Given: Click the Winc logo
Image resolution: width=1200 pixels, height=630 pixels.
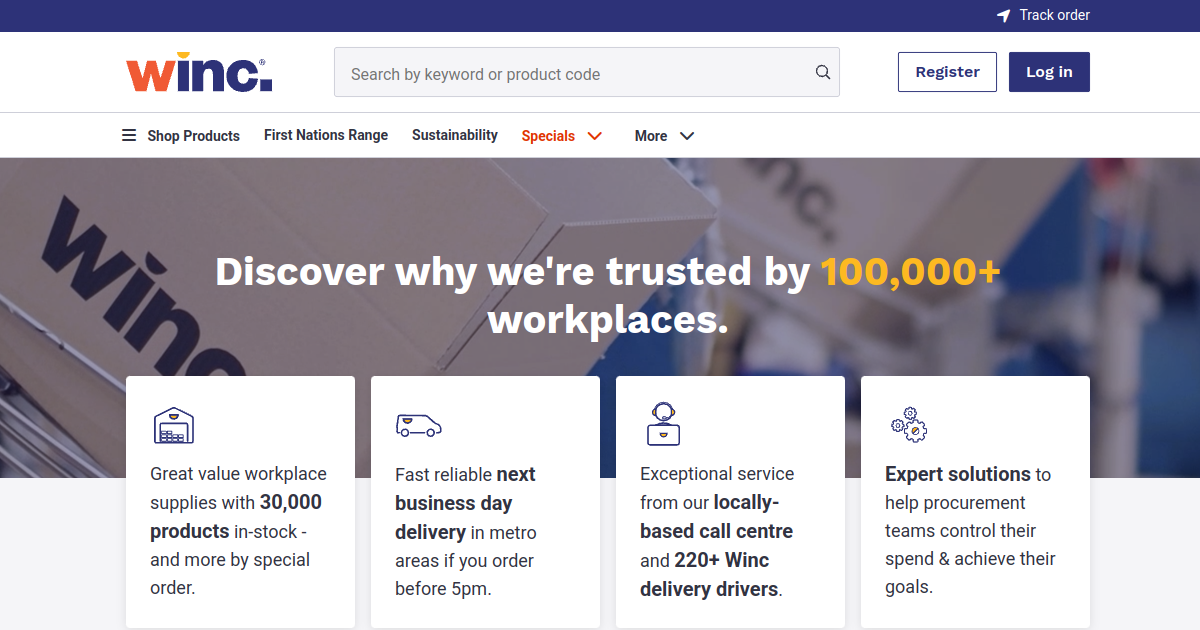Looking at the screenshot, I should tap(199, 74).
